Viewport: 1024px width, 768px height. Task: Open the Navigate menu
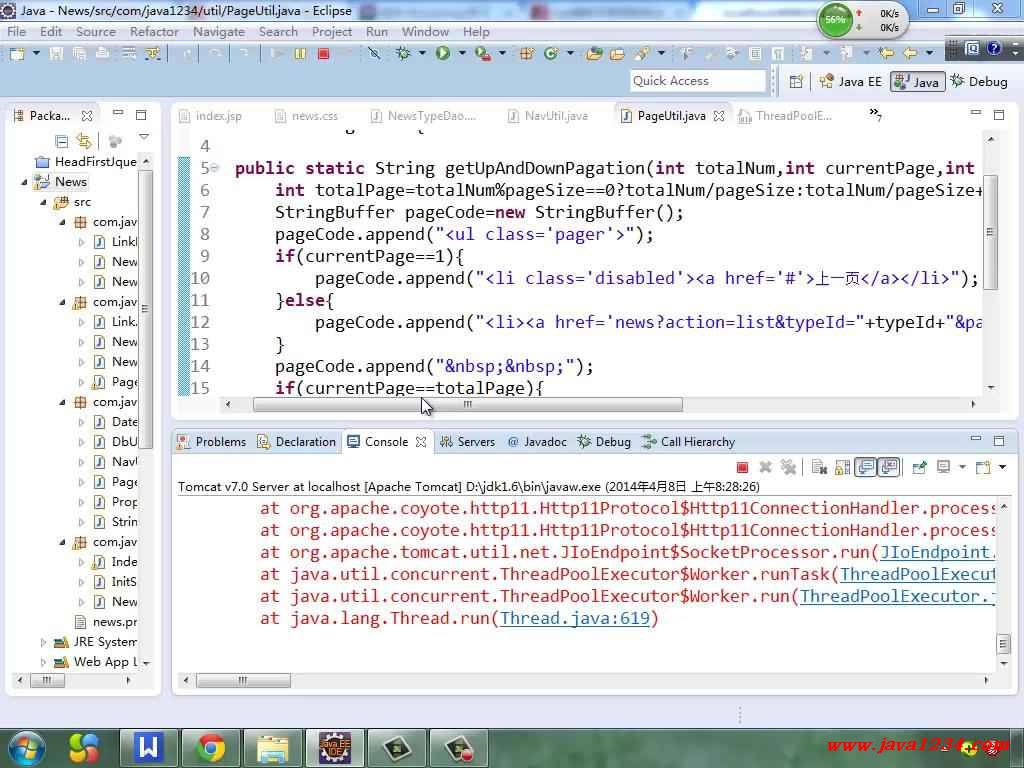219,31
